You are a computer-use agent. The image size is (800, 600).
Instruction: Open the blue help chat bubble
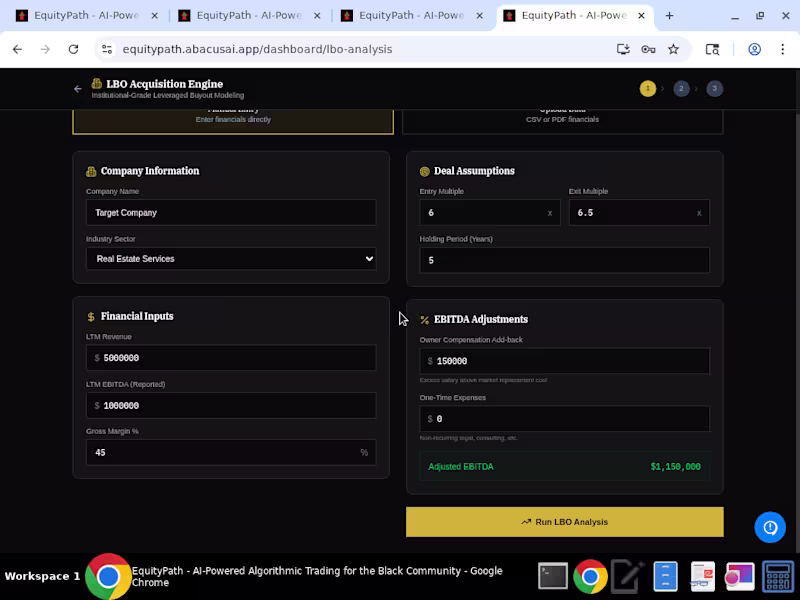click(x=770, y=527)
